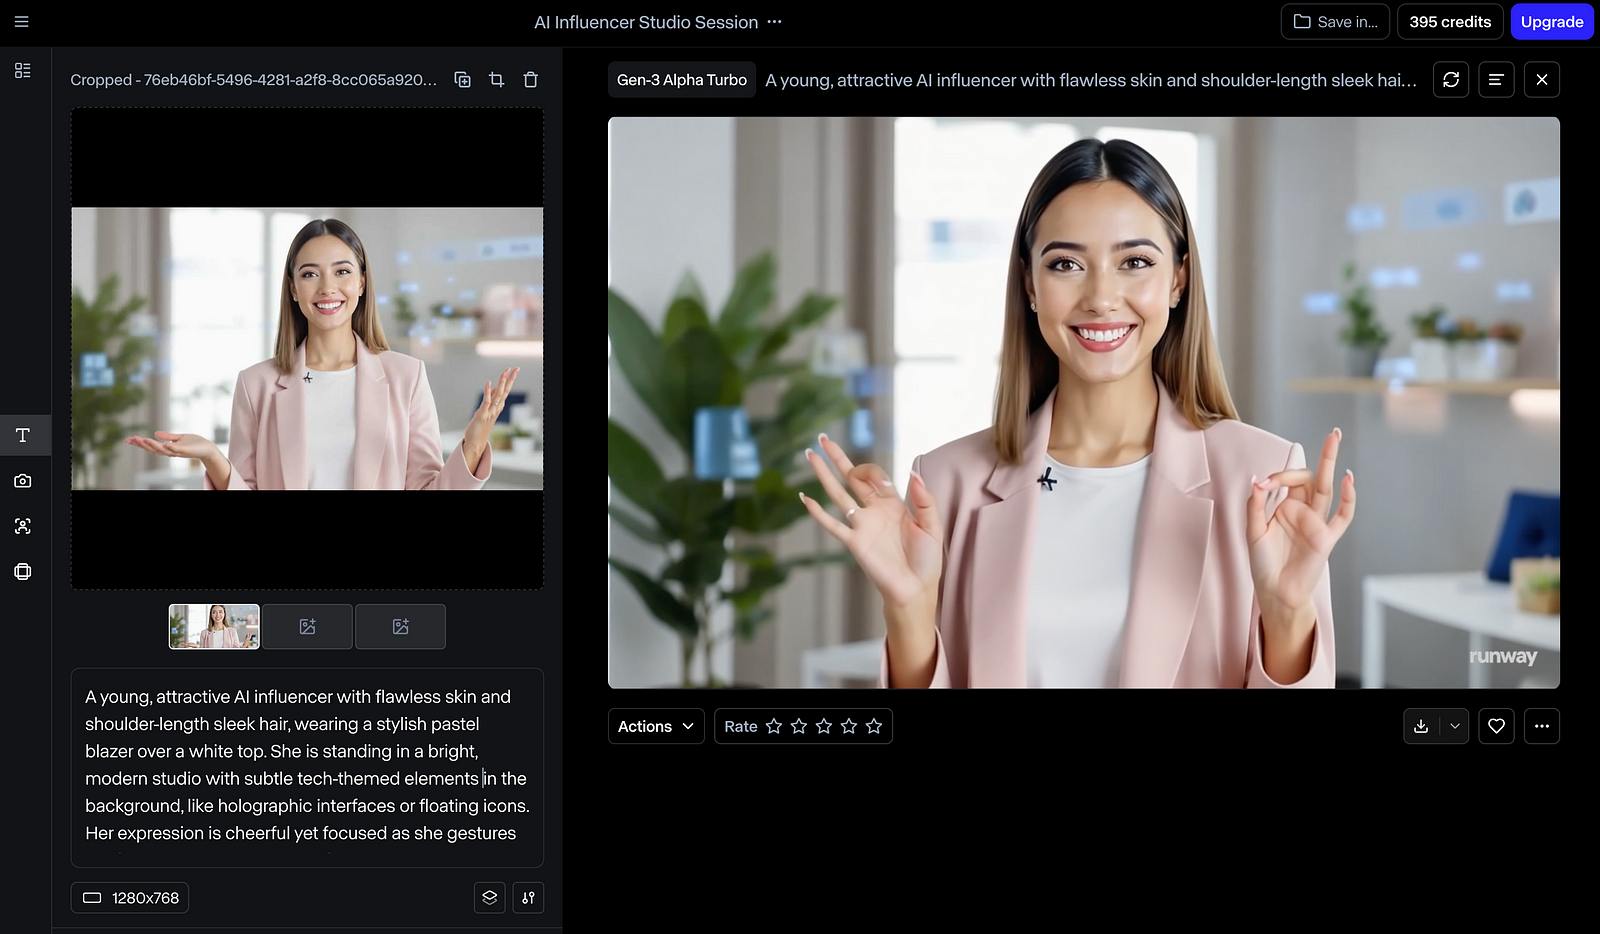Image resolution: width=1600 pixels, height=934 pixels.
Task: Favorite the generated video with the heart
Action: click(x=1496, y=726)
